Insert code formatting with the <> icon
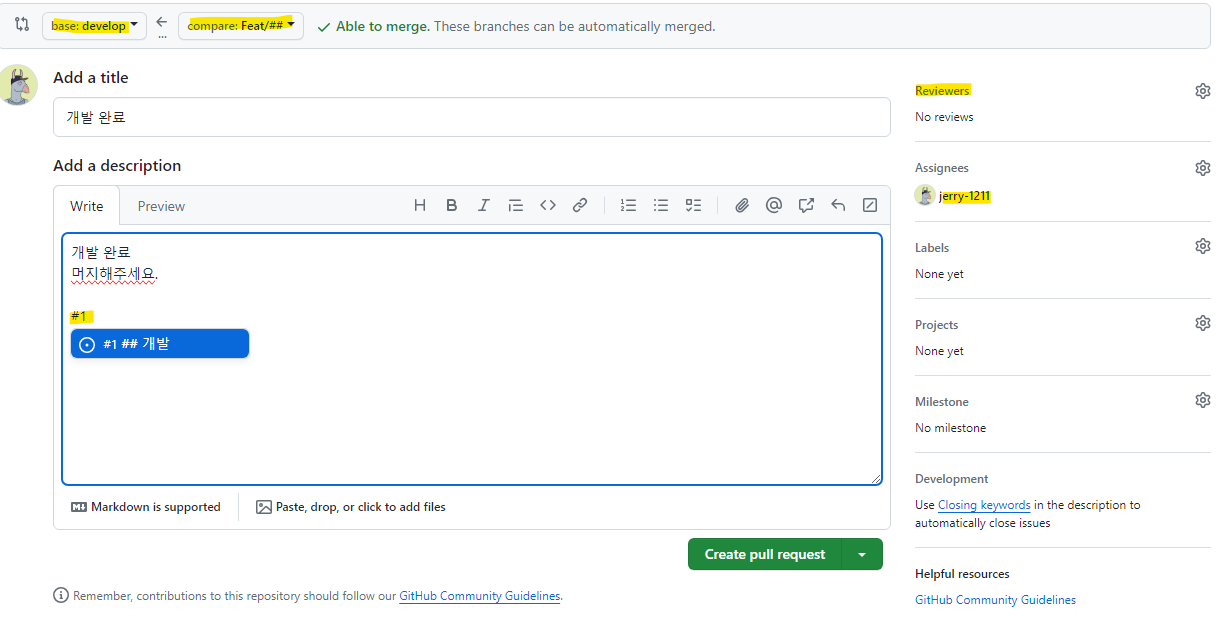The image size is (1228, 620). pyautogui.click(x=548, y=205)
